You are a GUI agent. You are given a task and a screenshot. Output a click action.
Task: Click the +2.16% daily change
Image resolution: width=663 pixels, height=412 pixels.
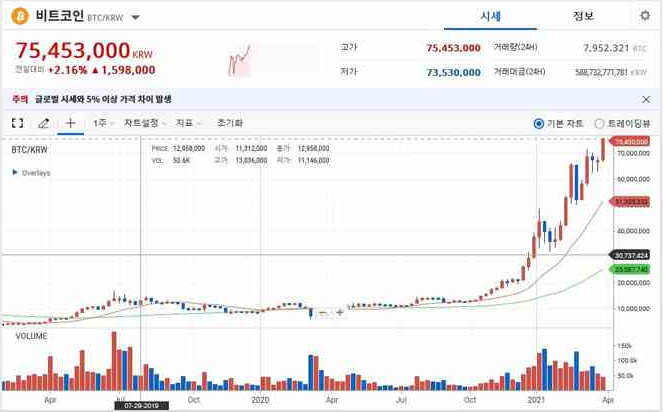(x=68, y=70)
